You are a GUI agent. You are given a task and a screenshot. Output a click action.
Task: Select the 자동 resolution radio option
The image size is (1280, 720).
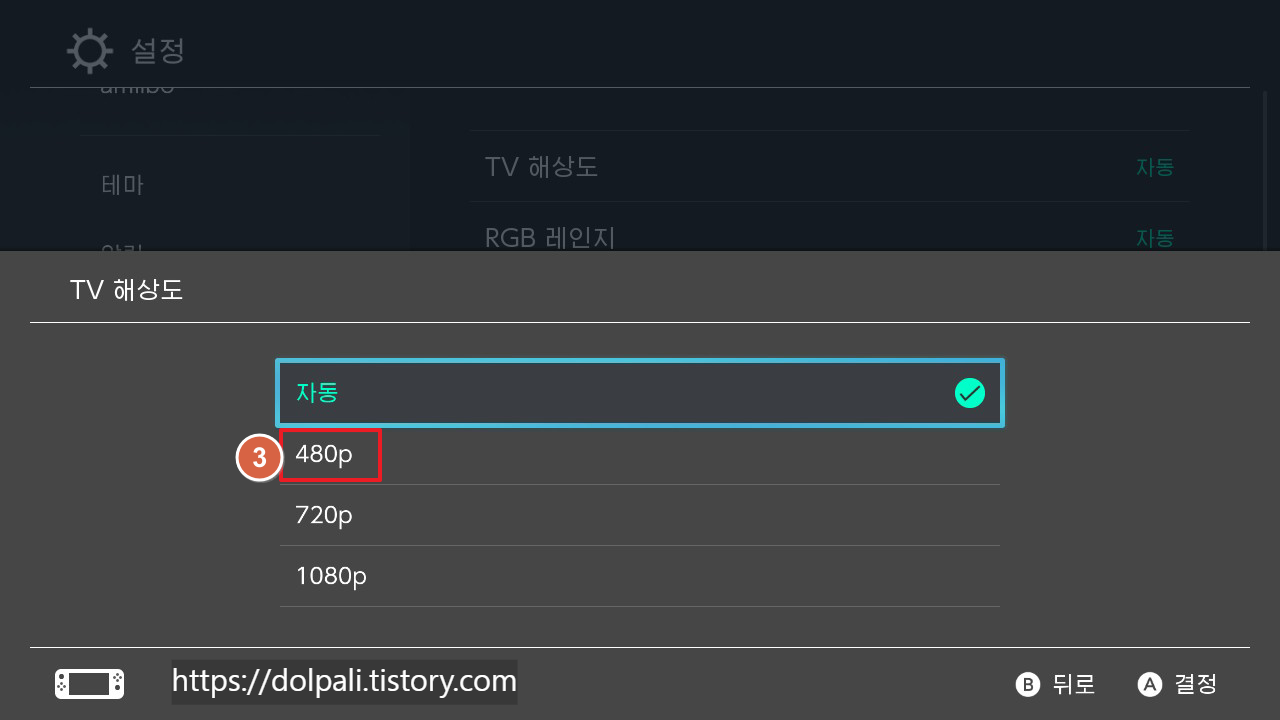click(x=640, y=393)
